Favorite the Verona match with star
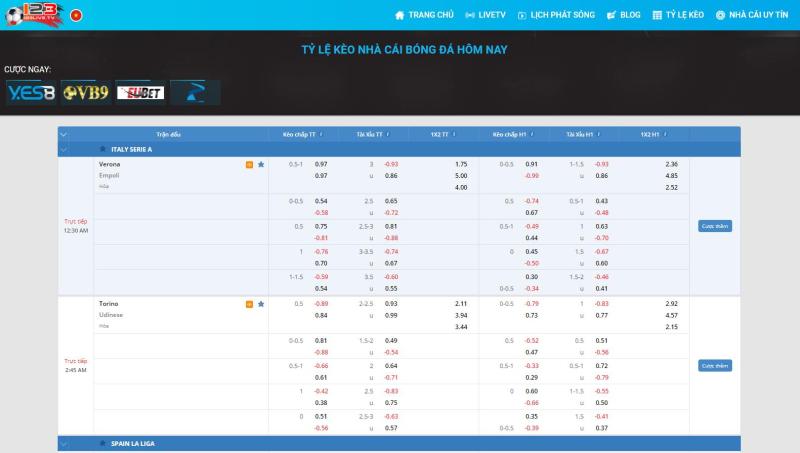The width and height of the screenshot is (800, 453). [261, 164]
